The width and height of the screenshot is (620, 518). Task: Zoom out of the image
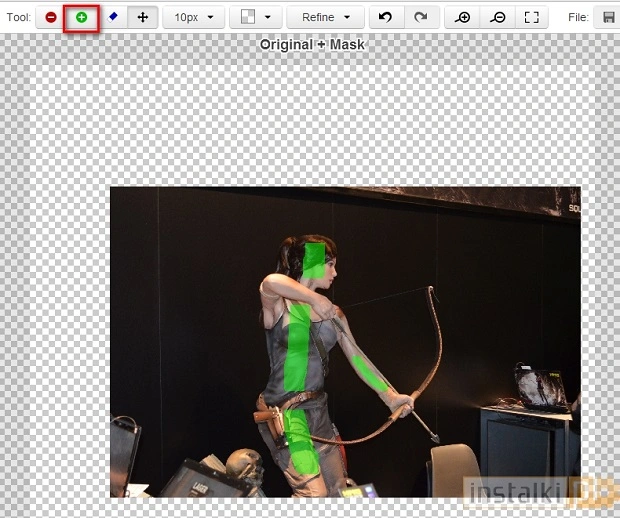pyautogui.click(x=497, y=17)
